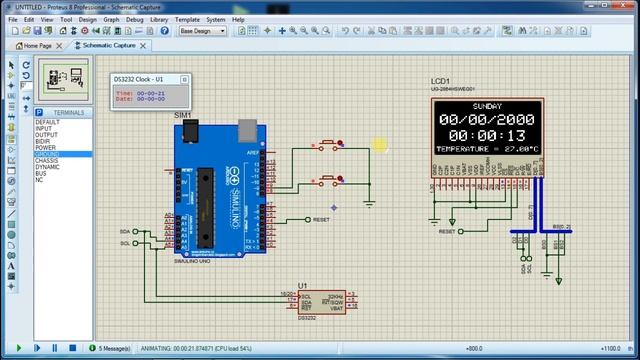Click the 5 Message(s) info icon
The width and height of the screenshot is (640, 360).
click(x=92, y=348)
